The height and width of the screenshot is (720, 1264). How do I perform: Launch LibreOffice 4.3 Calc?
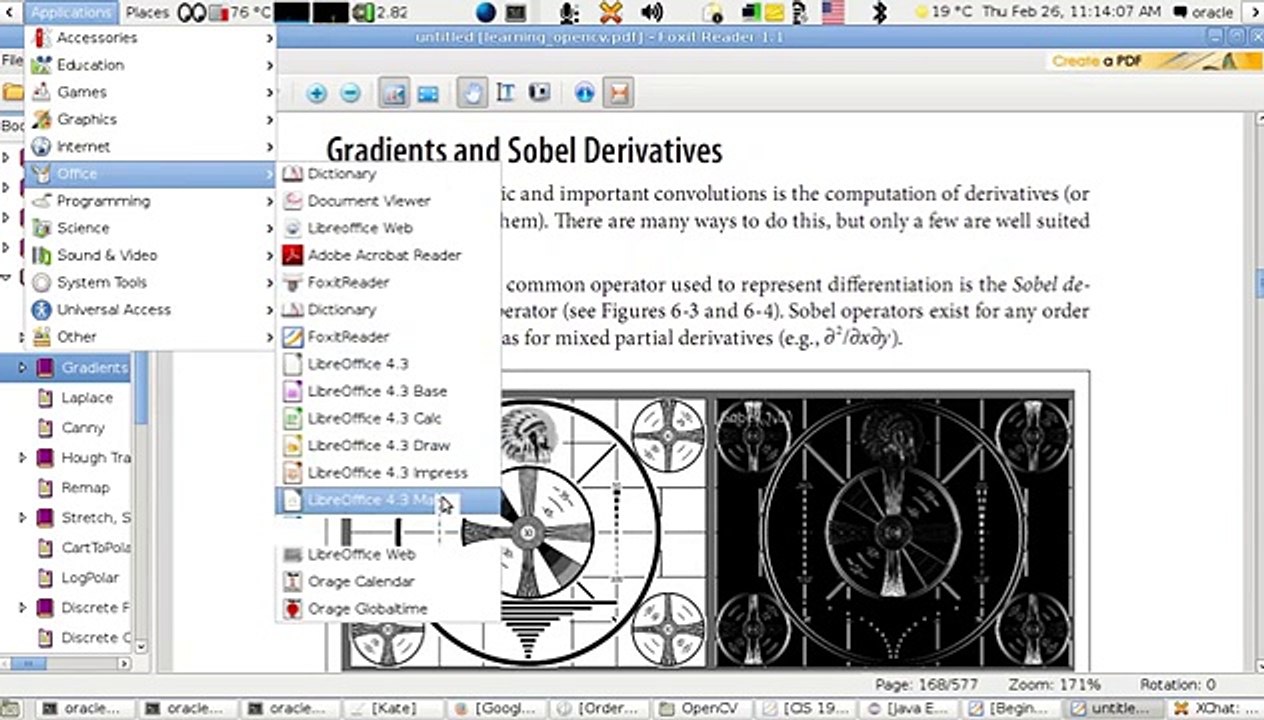click(x=388, y=419)
